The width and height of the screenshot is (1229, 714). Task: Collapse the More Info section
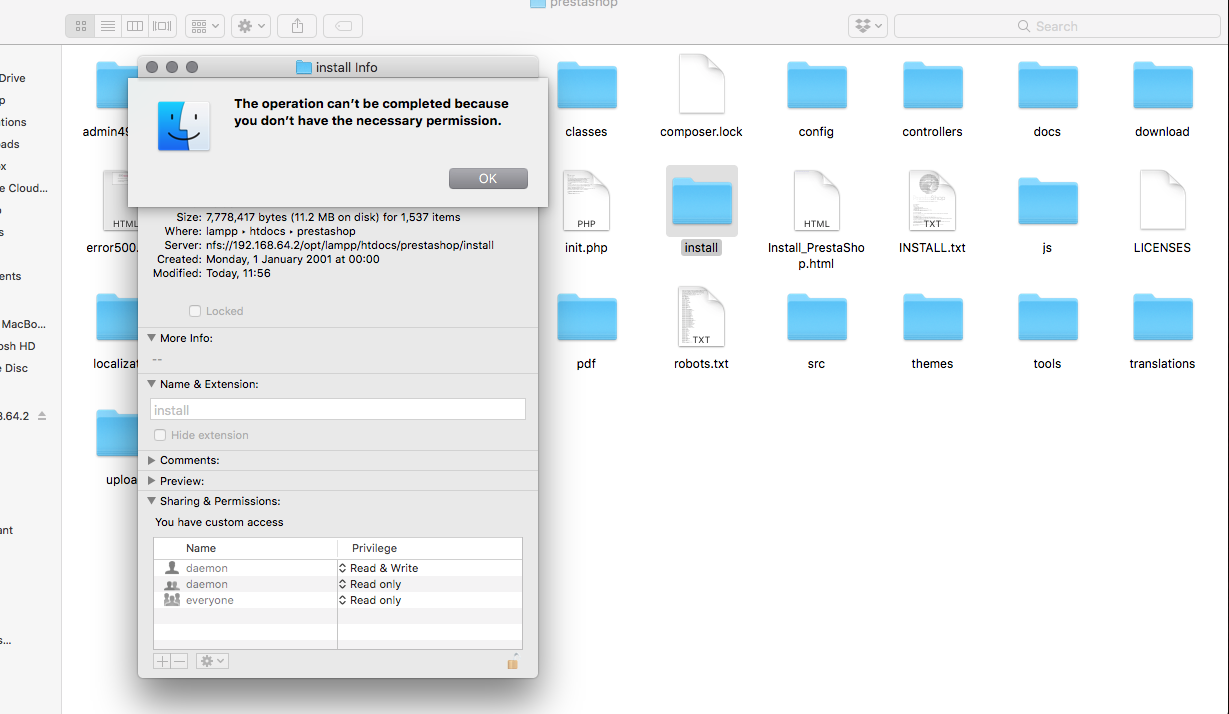click(x=152, y=338)
